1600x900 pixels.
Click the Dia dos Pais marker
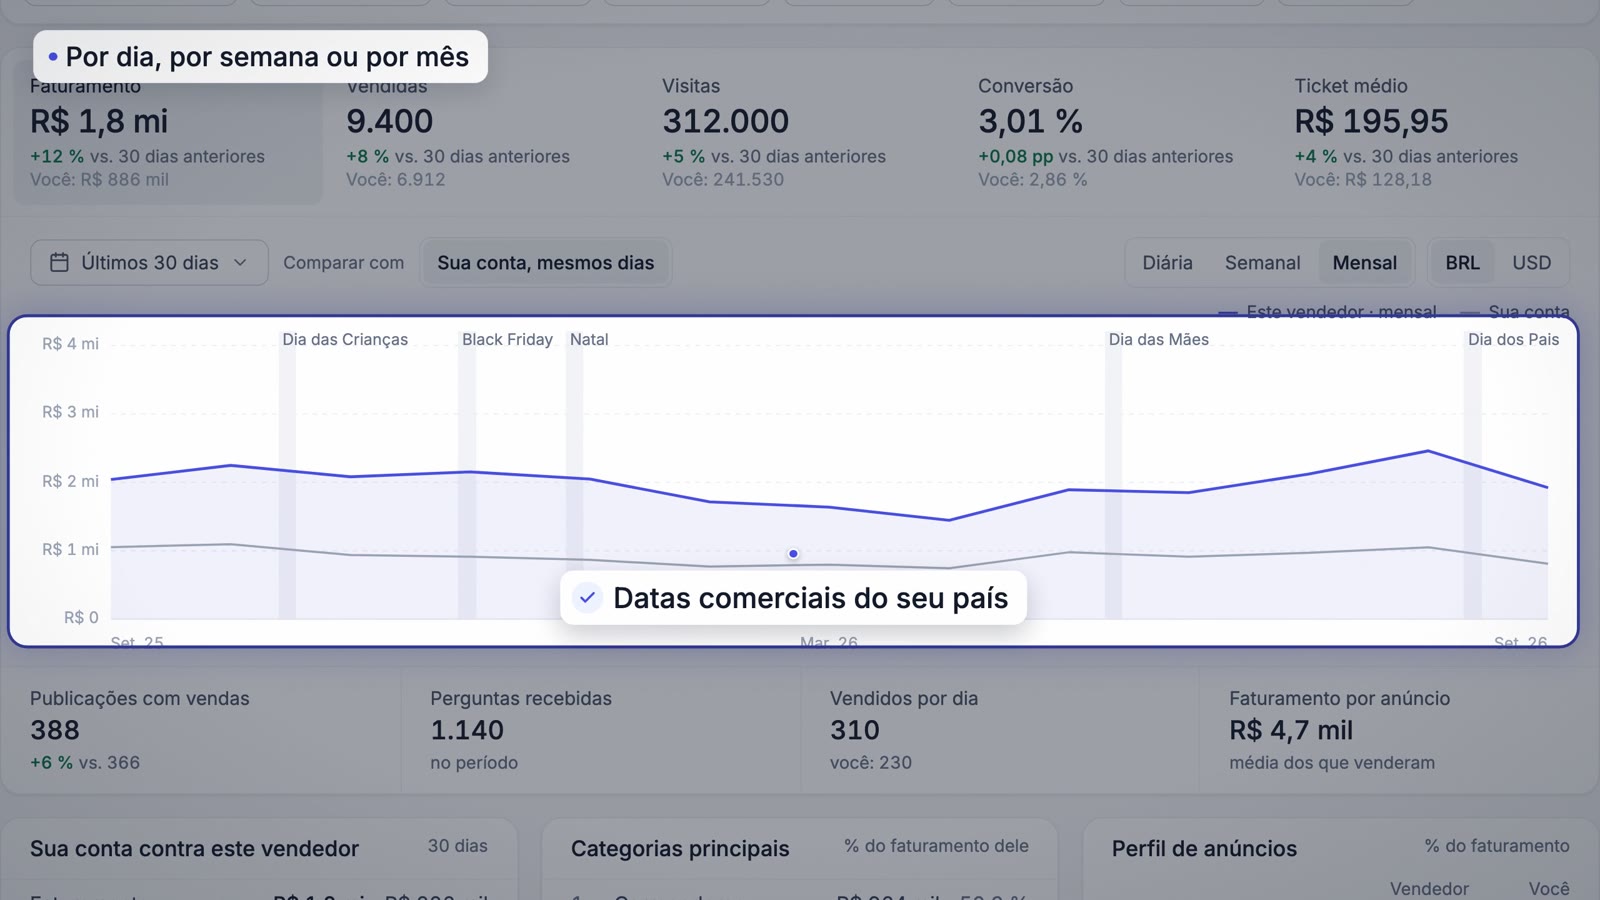1513,340
